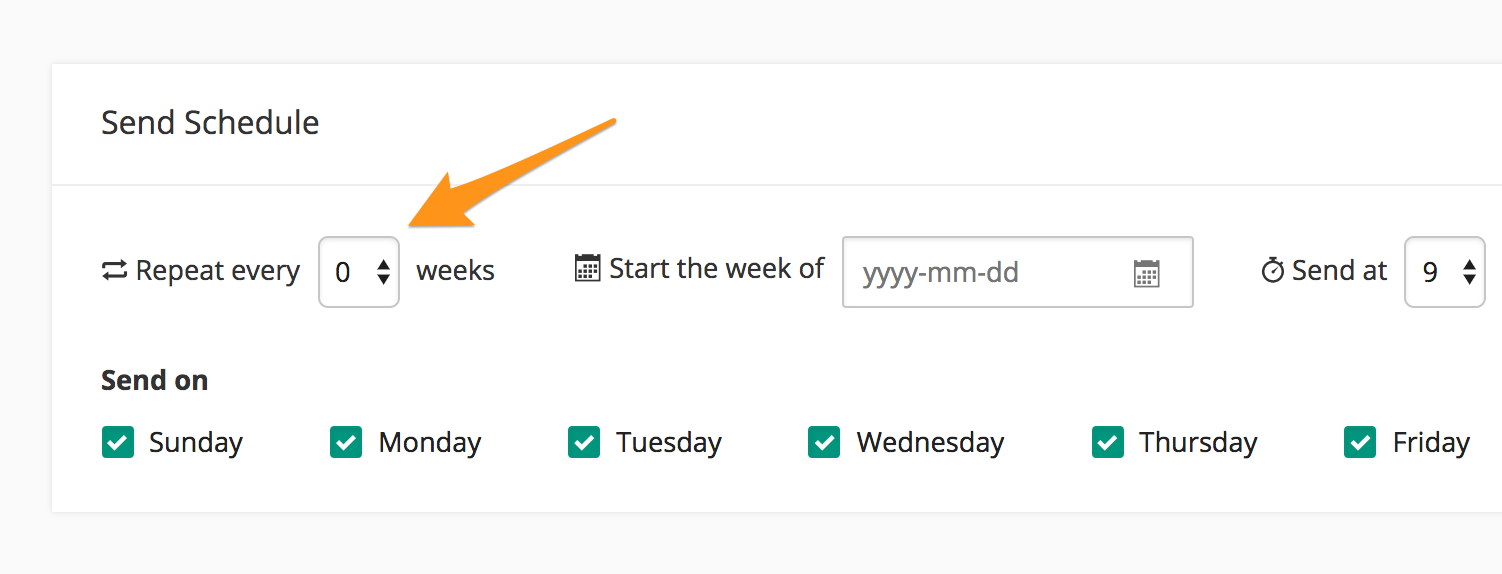This screenshot has height=574, width=1502.
Task: Toggle the Thursday checkbox off
Action: pos(1108,442)
